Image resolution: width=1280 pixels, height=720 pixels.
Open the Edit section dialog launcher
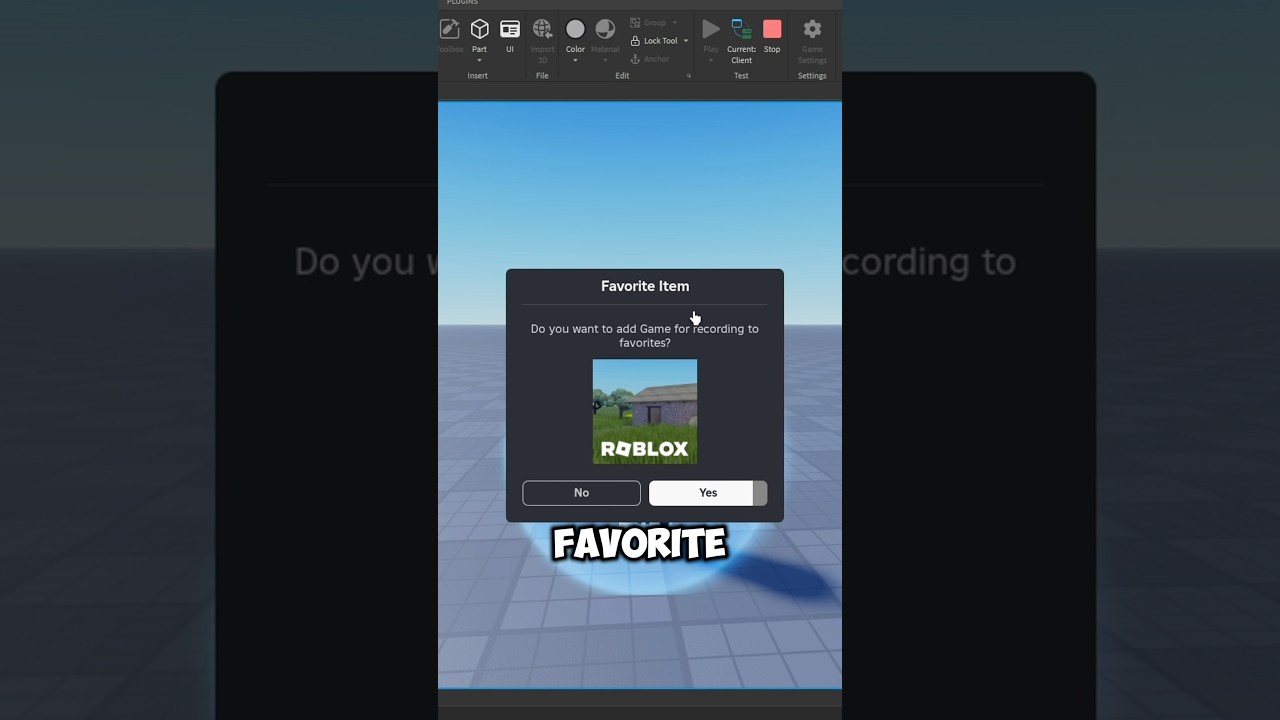(688, 76)
